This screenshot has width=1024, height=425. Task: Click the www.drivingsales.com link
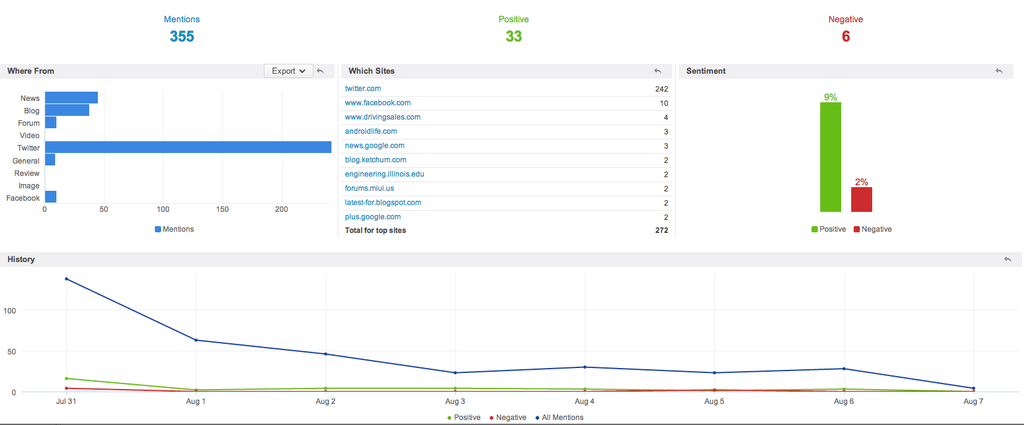382,117
